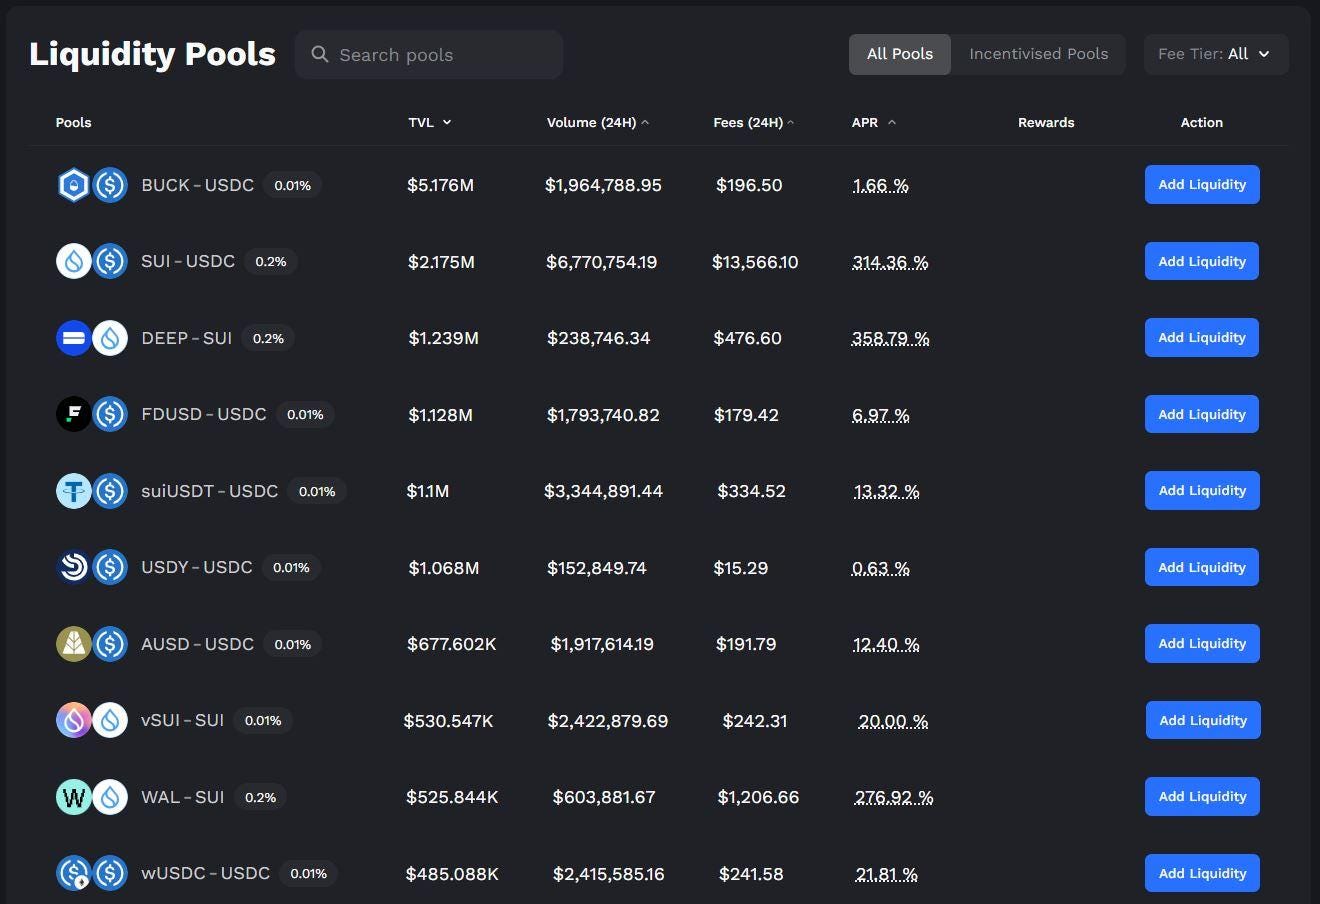Image resolution: width=1320 pixels, height=904 pixels.
Task: Click the 0.2% fee badge for WAL-SUI
Action: [x=260, y=797]
